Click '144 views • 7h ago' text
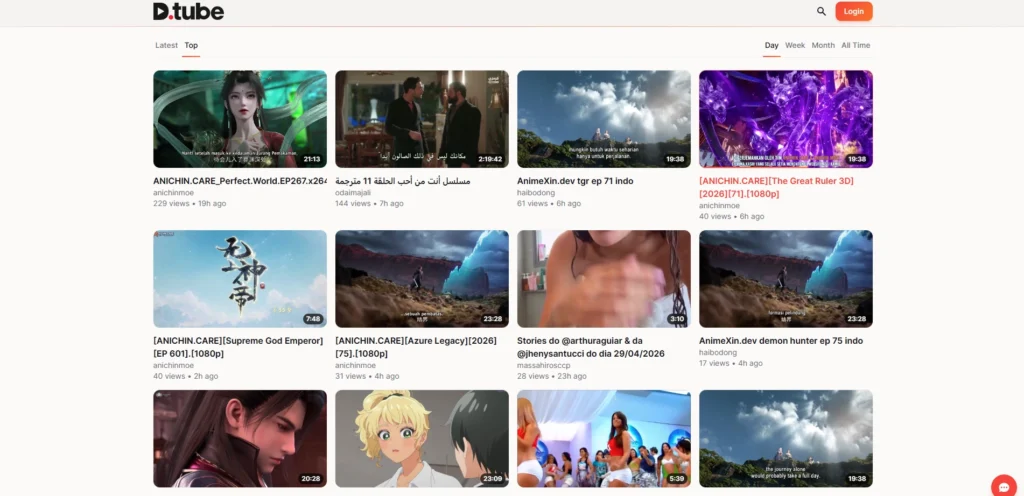 point(370,204)
